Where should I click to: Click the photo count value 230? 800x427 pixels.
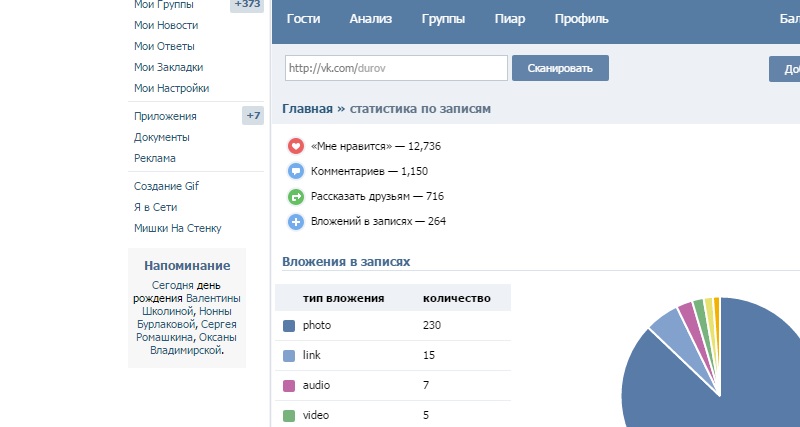coord(432,325)
